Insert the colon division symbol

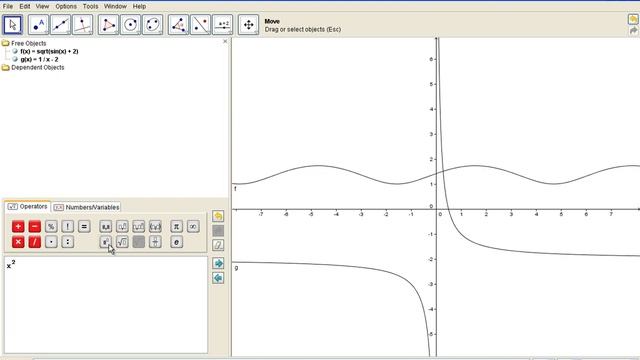(x=68, y=242)
